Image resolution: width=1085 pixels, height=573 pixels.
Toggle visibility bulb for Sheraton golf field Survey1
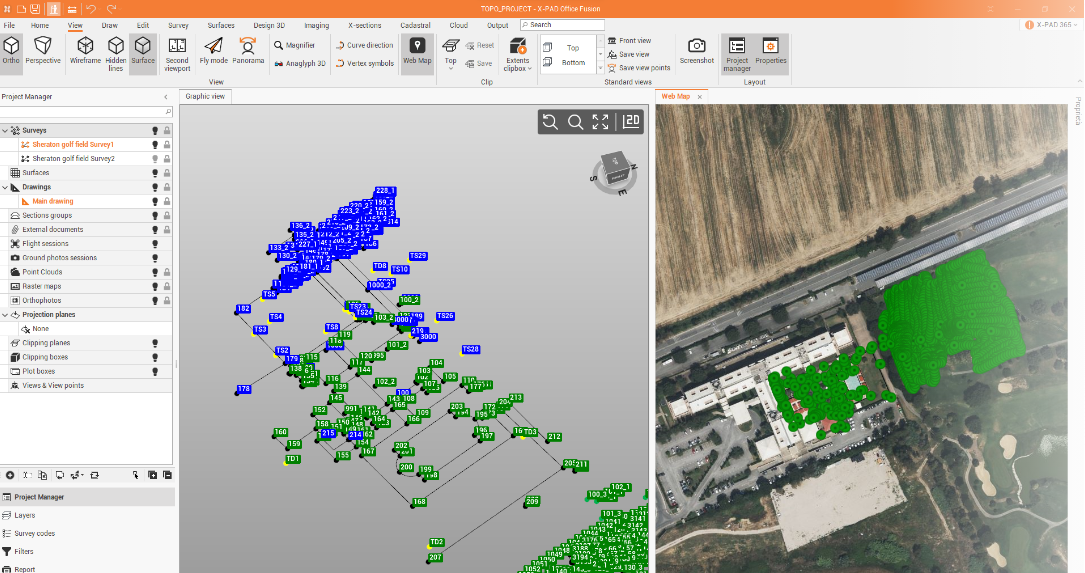tap(155, 145)
